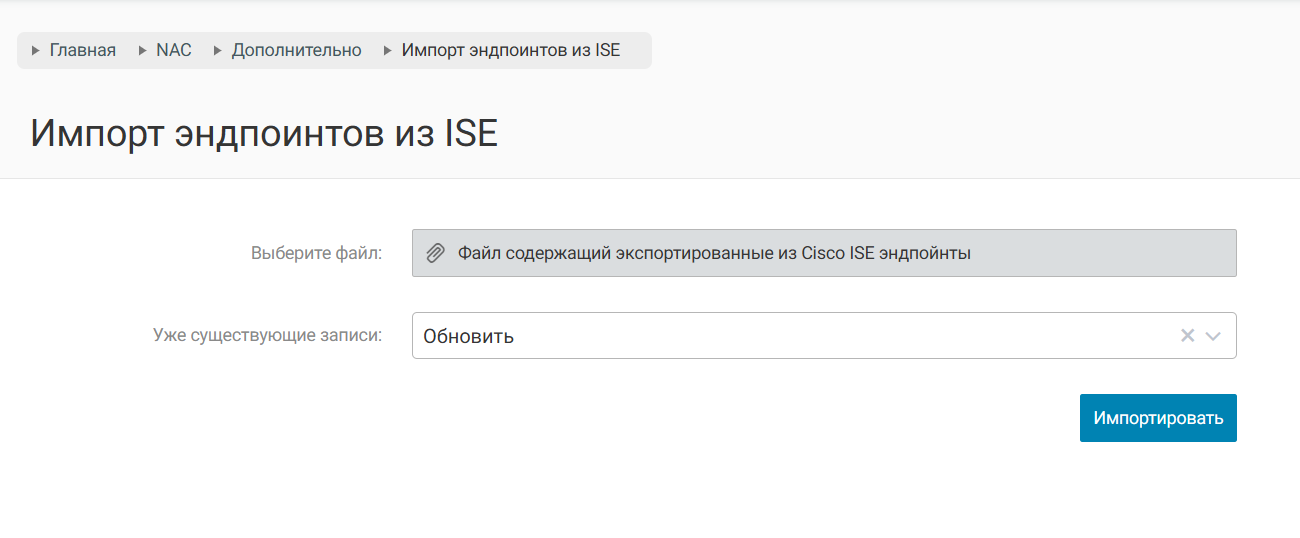Click the "Выберите файл:" label
Image resolution: width=1300 pixels, height=538 pixels.
pyautogui.click(x=316, y=253)
